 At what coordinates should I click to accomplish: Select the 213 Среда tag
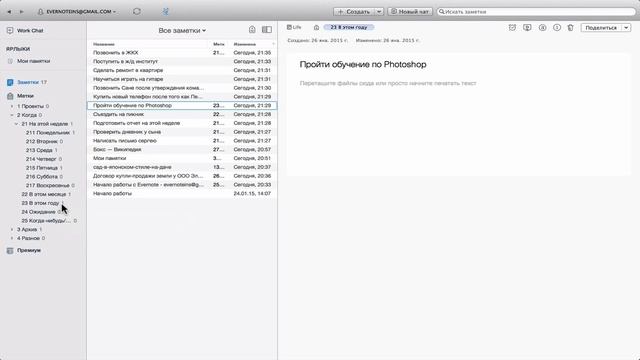(39, 150)
